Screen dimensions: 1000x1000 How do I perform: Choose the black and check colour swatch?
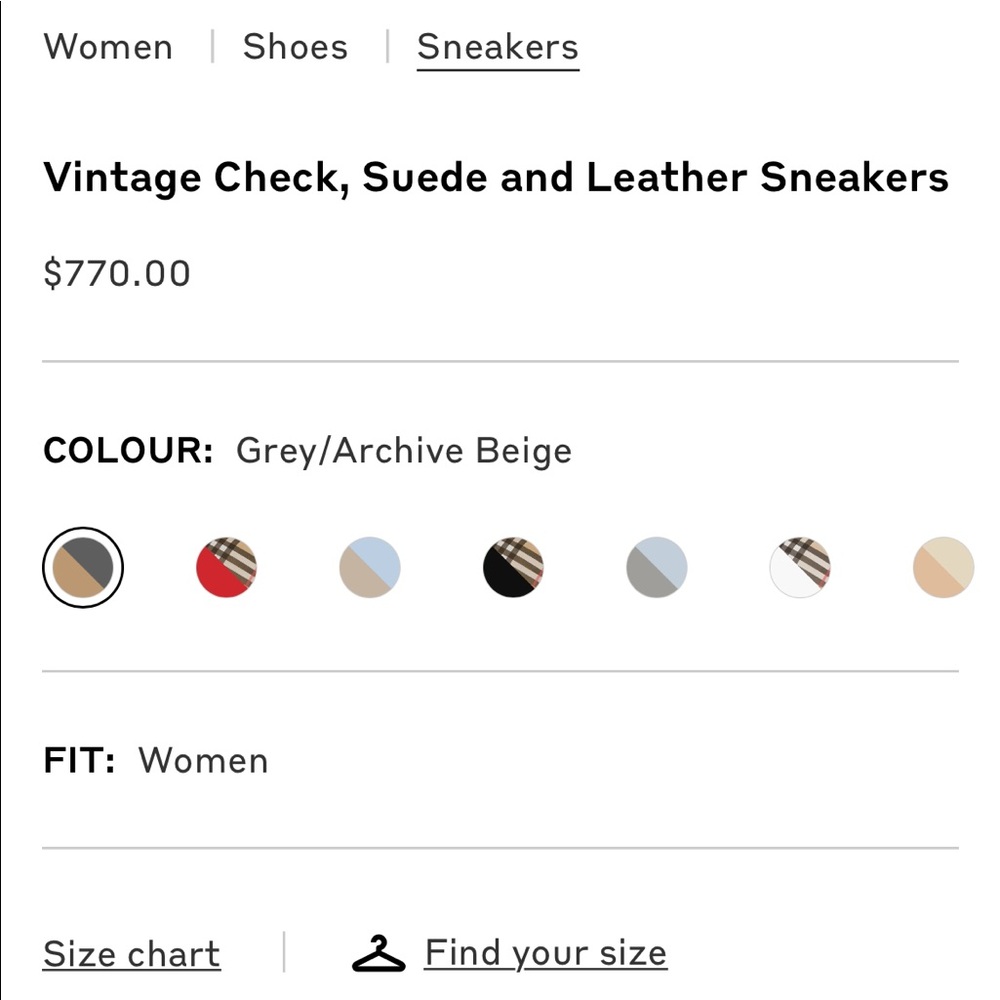513,567
